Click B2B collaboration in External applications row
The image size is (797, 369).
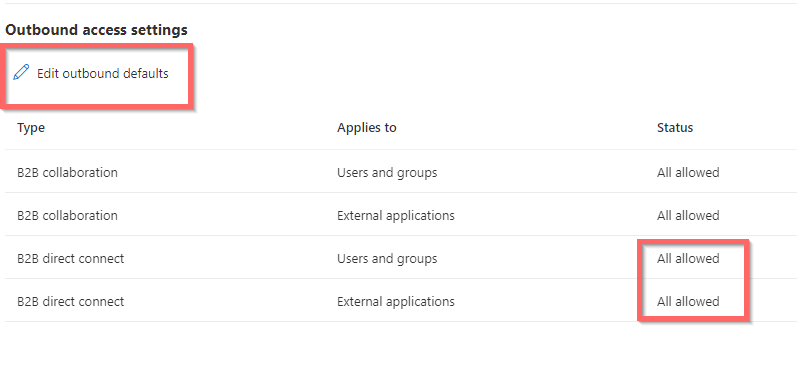[67, 216]
